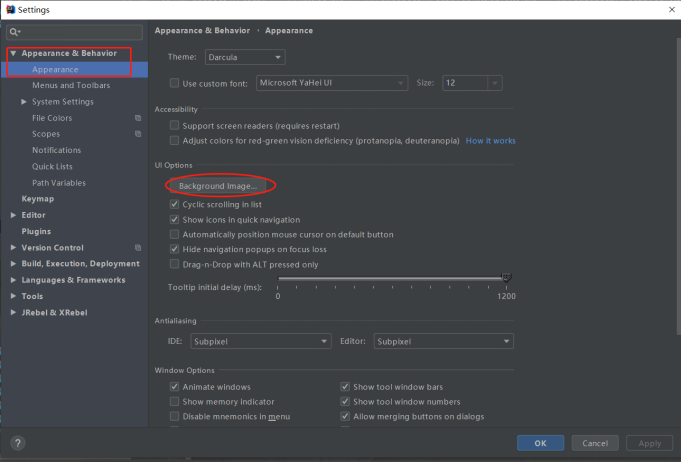Open the IDE antialiasing Subpixel dropdown
This screenshot has height=463, width=681.
click(x=261, y=341)
